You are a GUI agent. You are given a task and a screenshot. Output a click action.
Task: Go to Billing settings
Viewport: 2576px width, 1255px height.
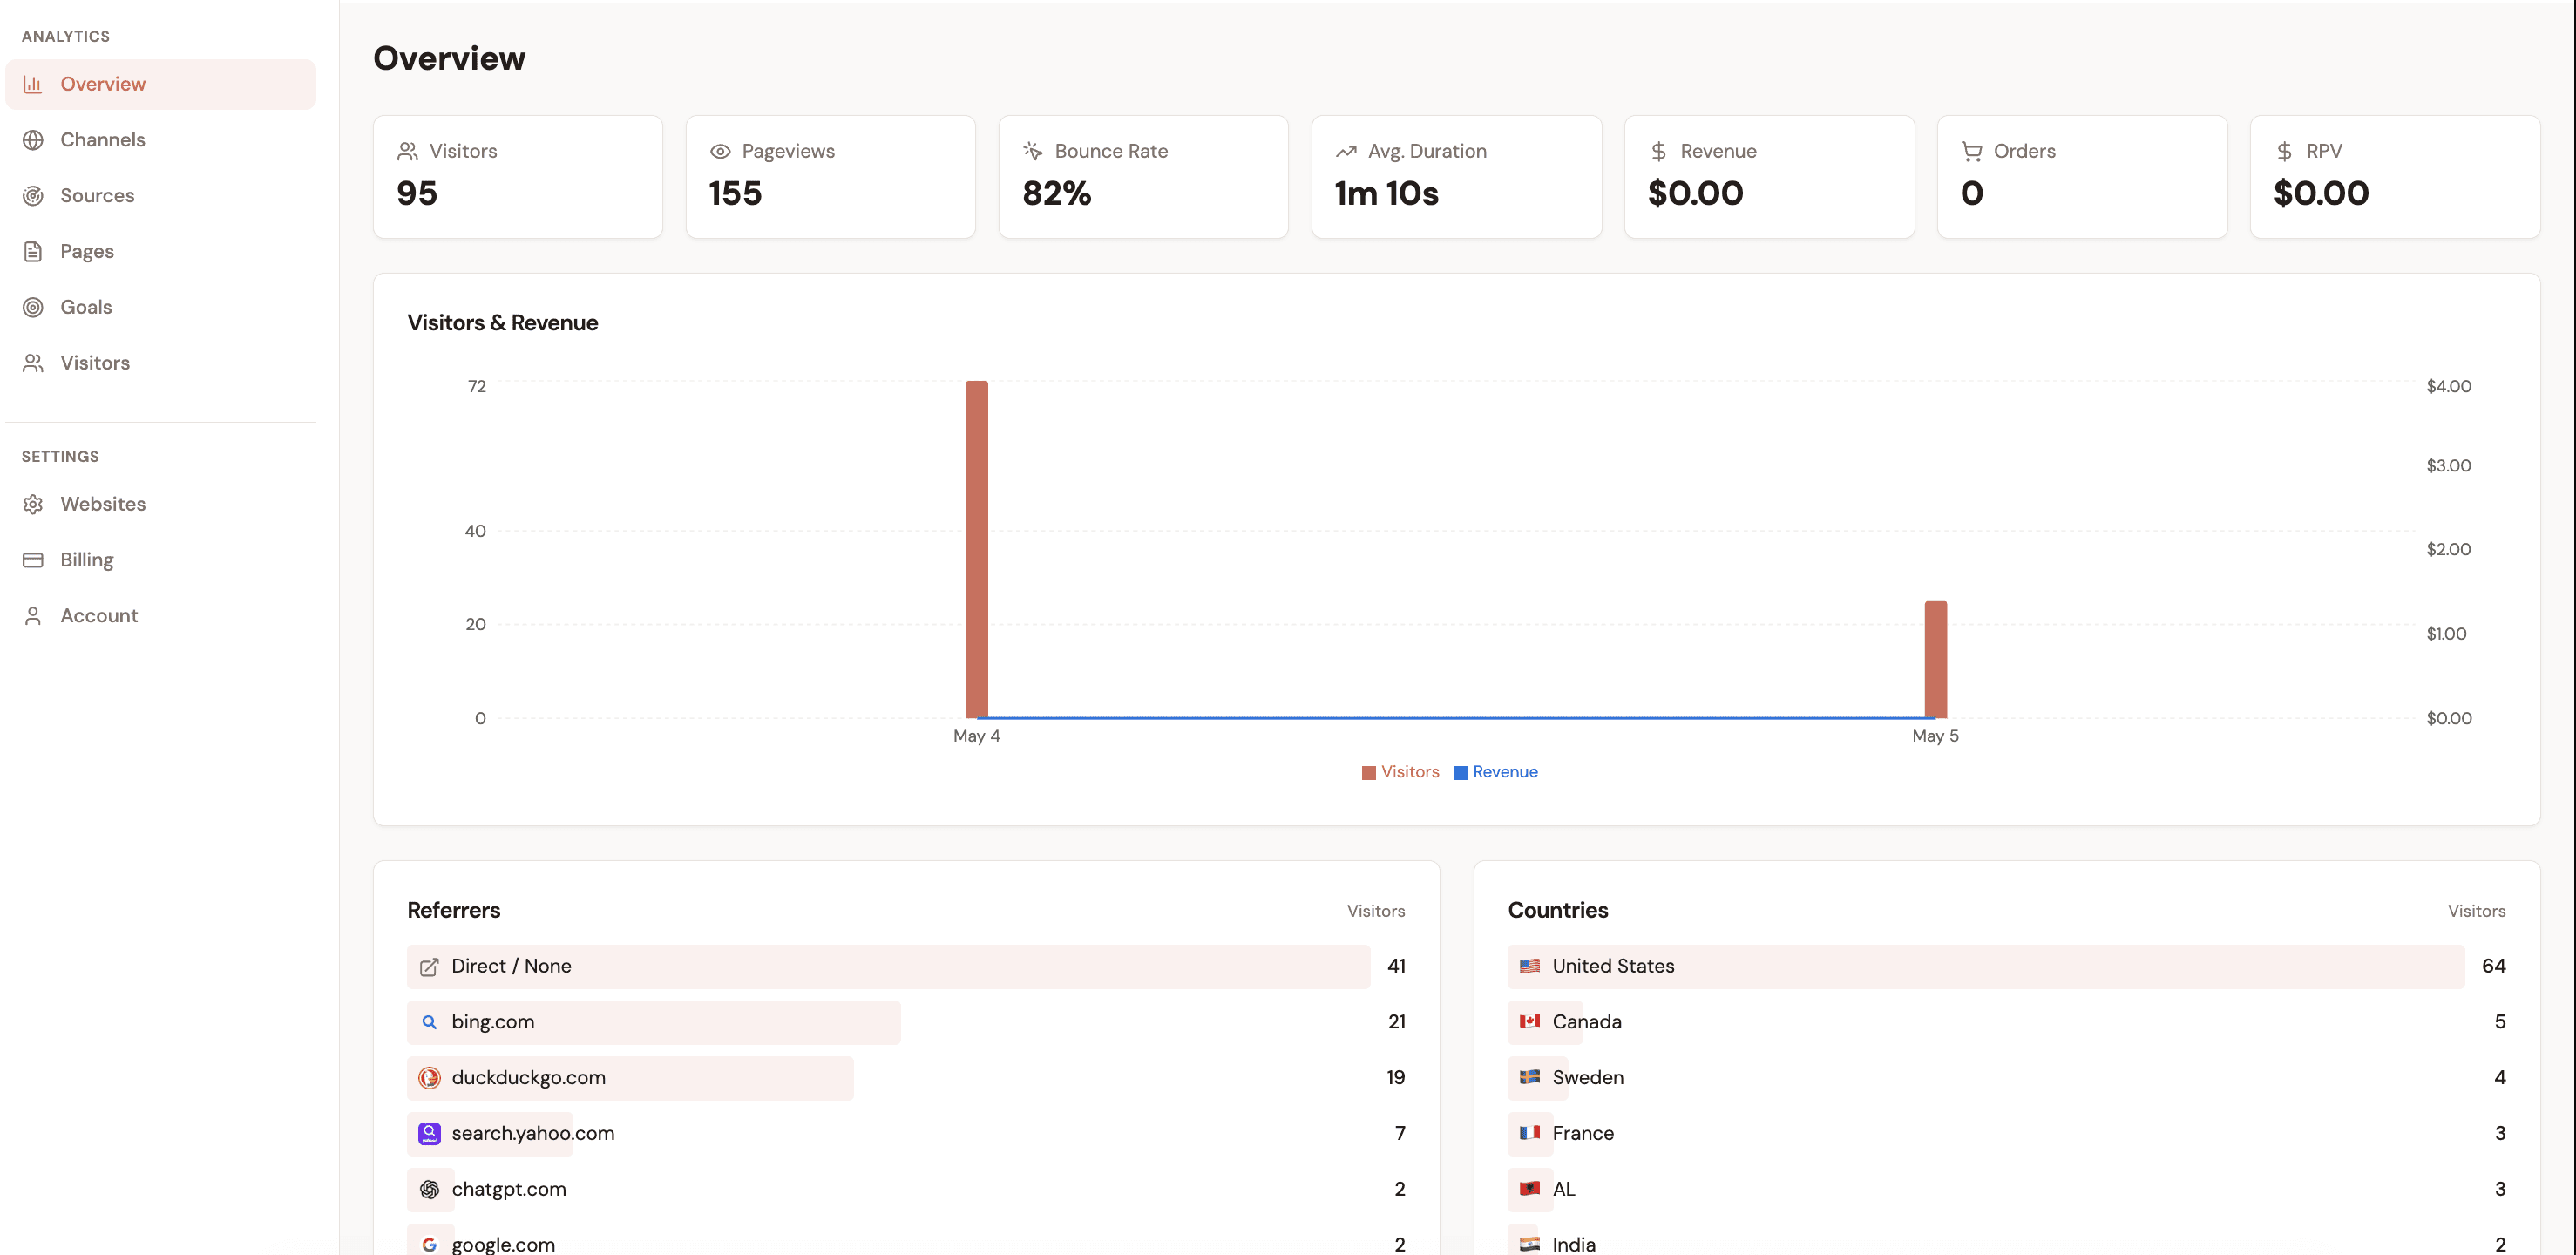(x=161, y=560)
